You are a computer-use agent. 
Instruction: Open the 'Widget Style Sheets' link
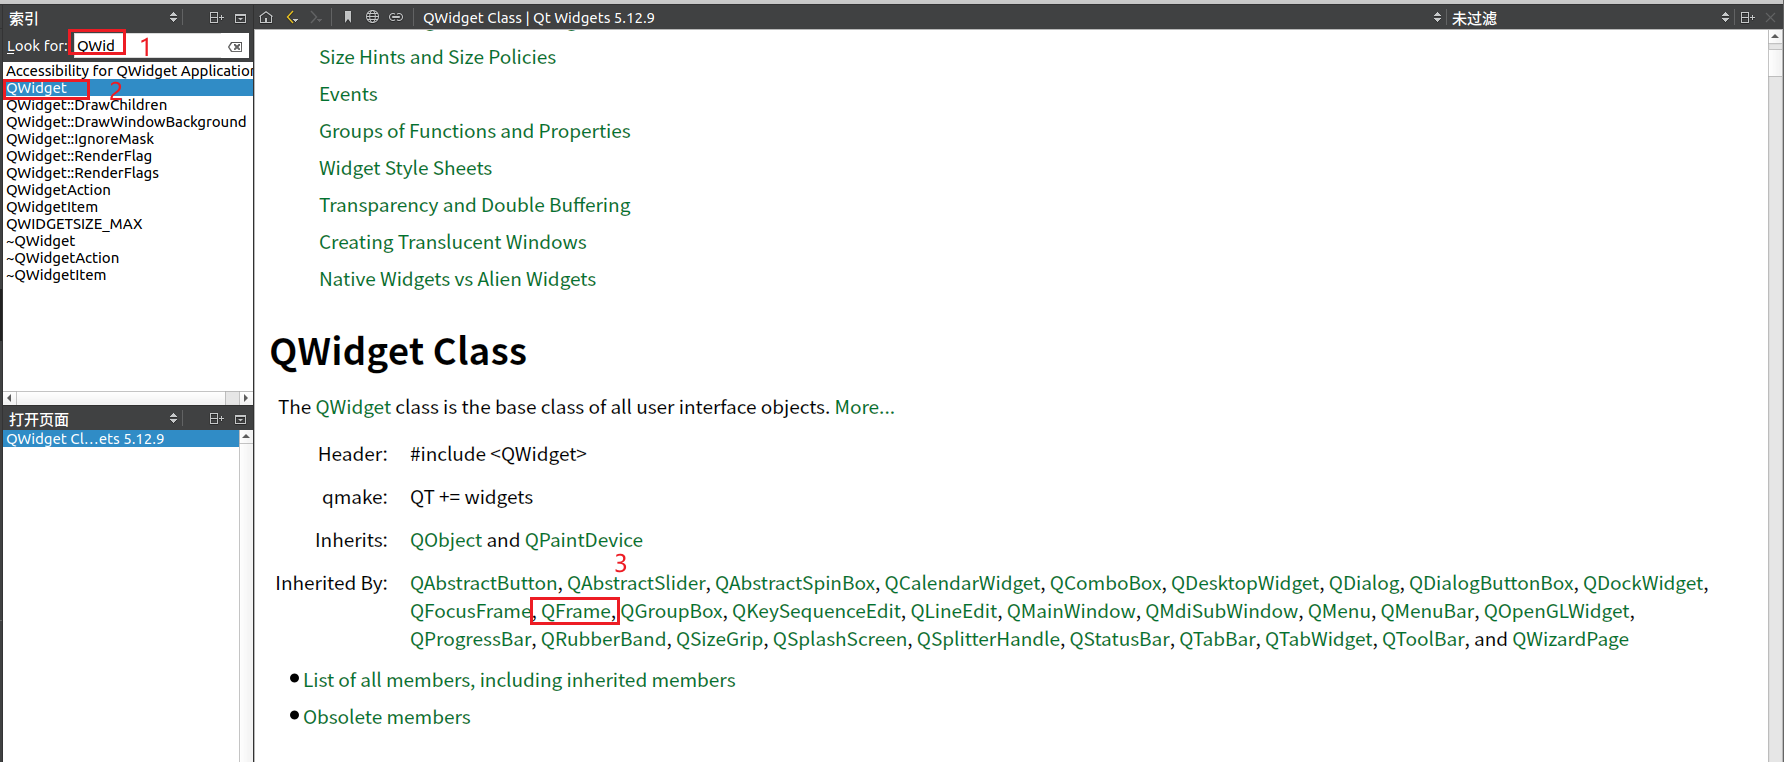[x=406, y=168]
